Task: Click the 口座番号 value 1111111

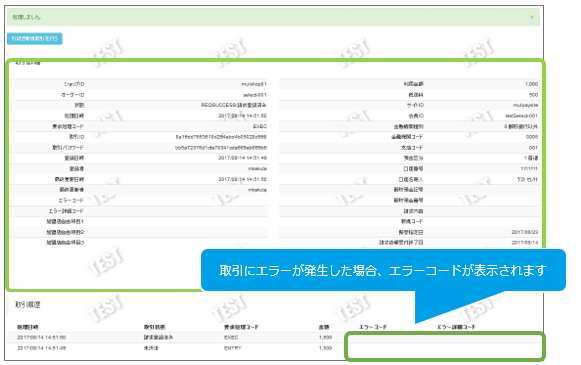Action: coord(529,169)
